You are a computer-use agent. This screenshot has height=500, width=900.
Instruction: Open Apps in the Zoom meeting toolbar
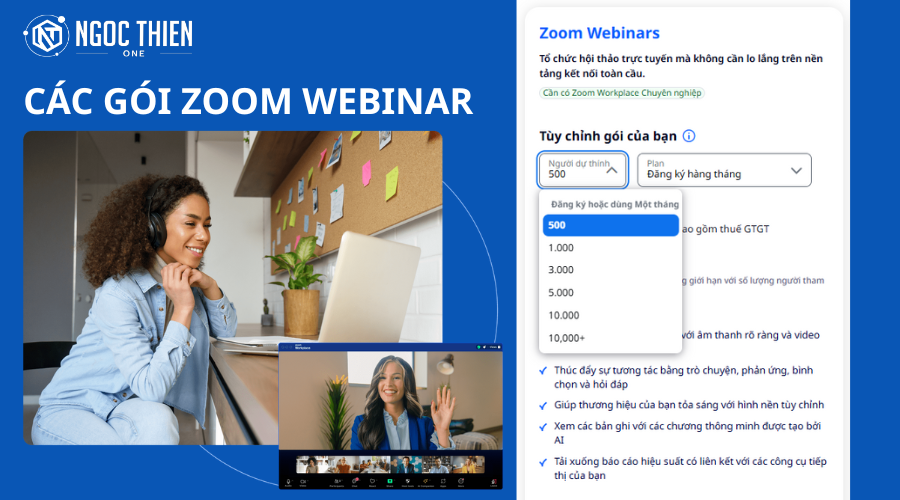click(x=443, y=481)
